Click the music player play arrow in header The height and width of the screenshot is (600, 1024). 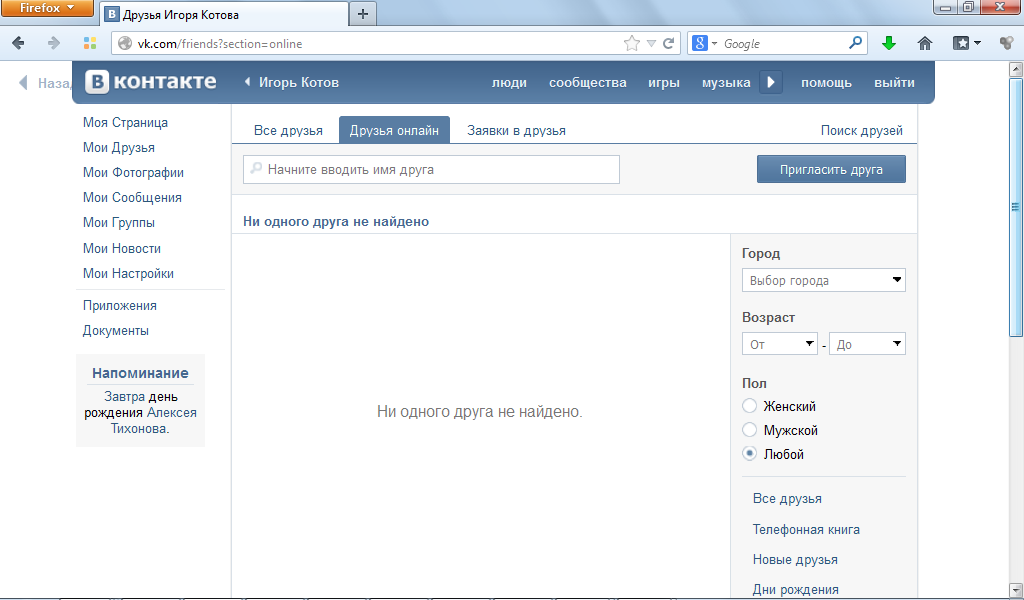coord(770,83)
